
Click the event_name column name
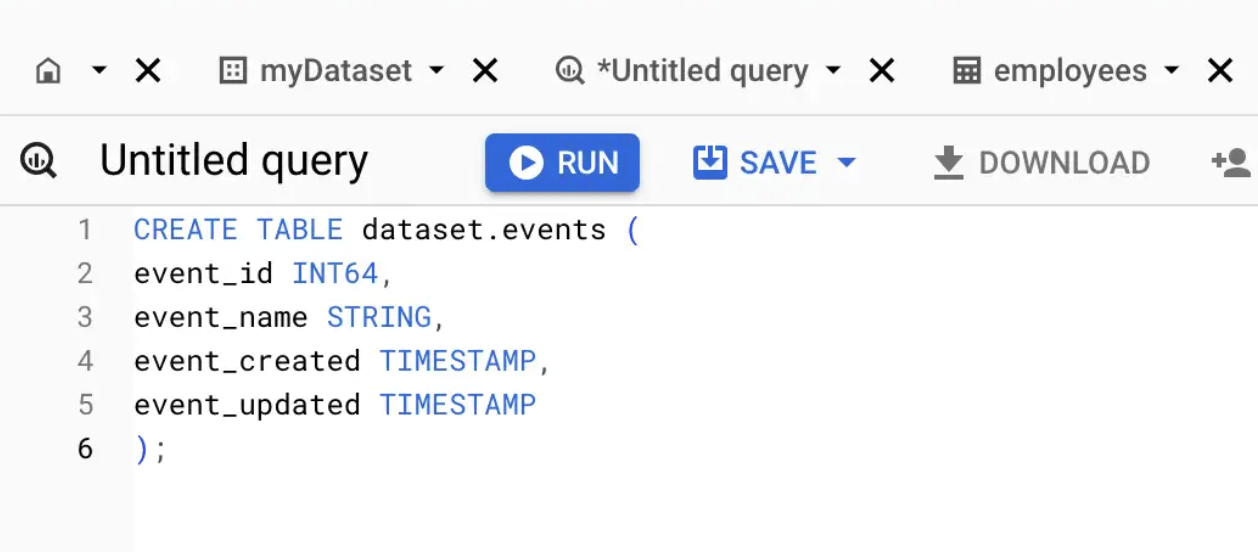point(221,318)
